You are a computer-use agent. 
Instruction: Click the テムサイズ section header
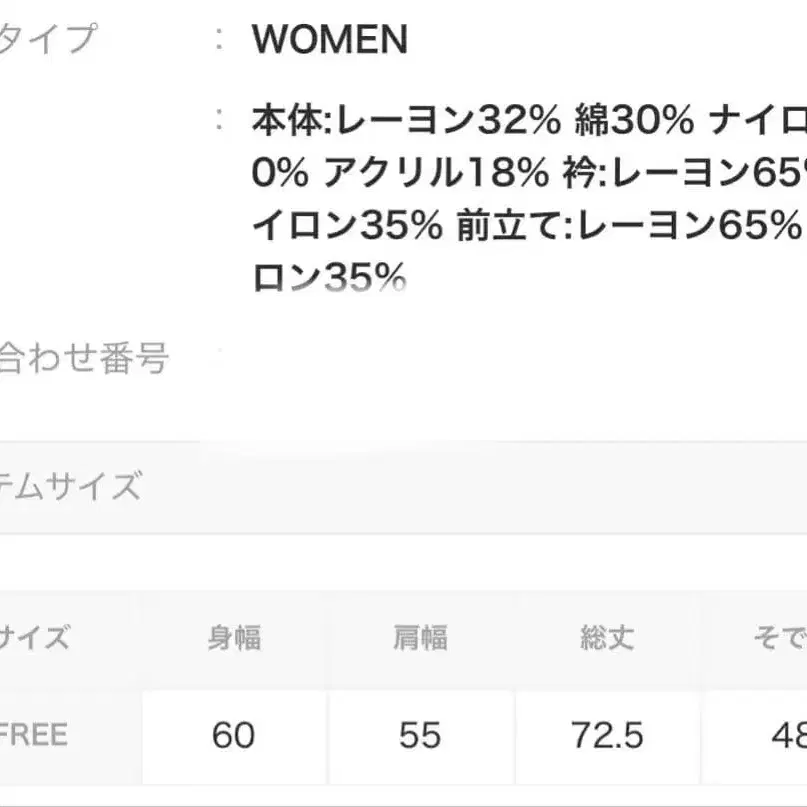(70, 487)
